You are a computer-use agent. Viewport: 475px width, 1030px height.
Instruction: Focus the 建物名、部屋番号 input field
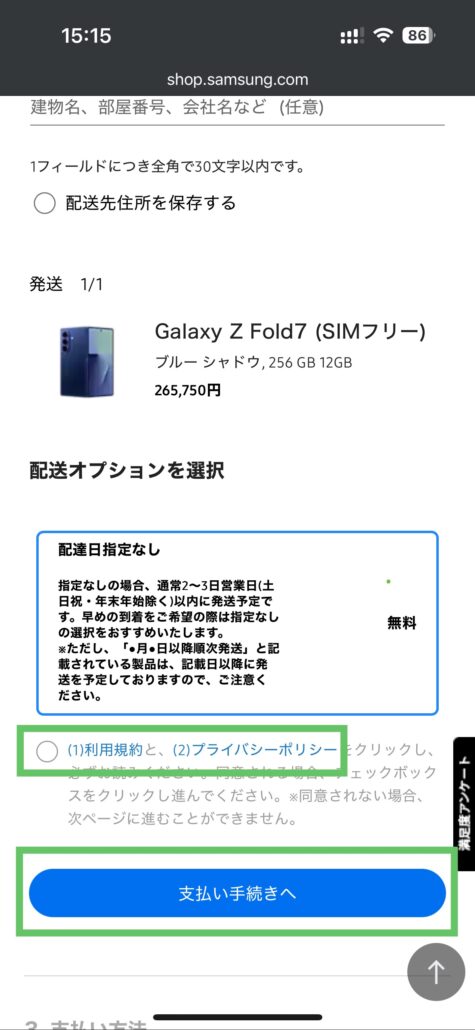coord(237,107)
